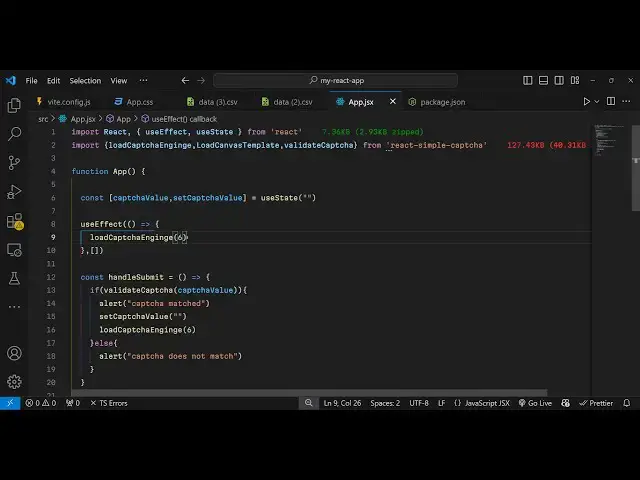Click the vertical editor scrollbar
Viewport: 640px width, 480px height.
coord(636,168)
